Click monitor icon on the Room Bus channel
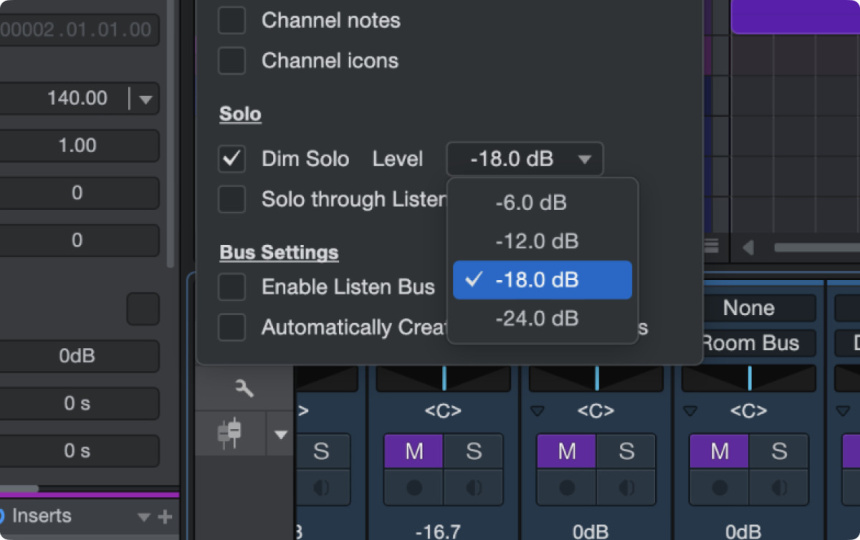The height and width of the screenshot is (540, 860). [779, 487]
